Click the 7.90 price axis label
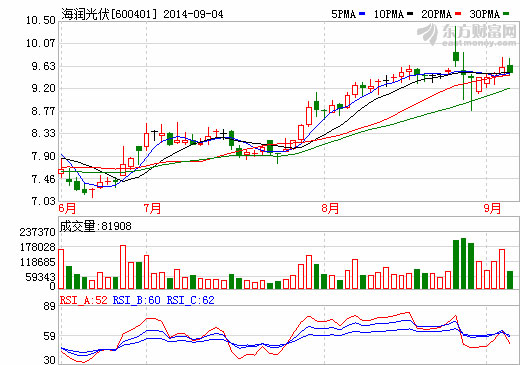Viewport: 520px width, 365px height. click(x=43, y=156)
